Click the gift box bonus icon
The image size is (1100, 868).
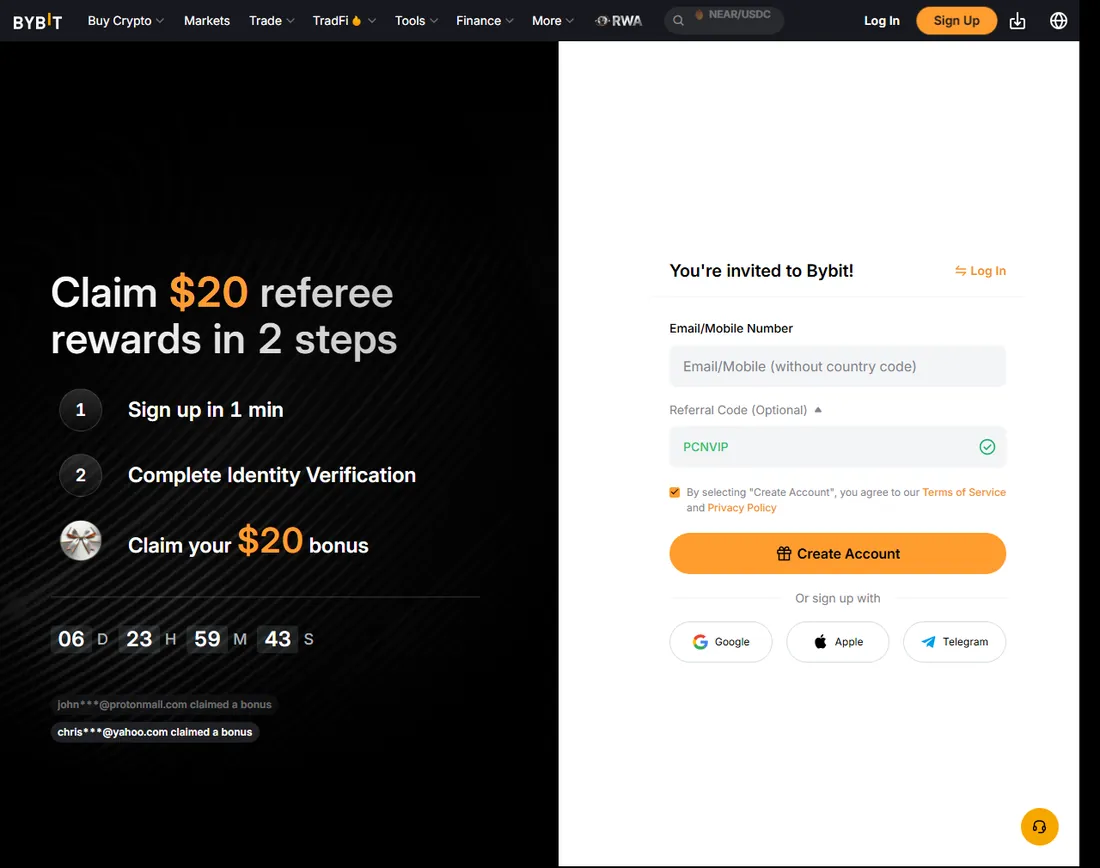[x=81, y=540]
